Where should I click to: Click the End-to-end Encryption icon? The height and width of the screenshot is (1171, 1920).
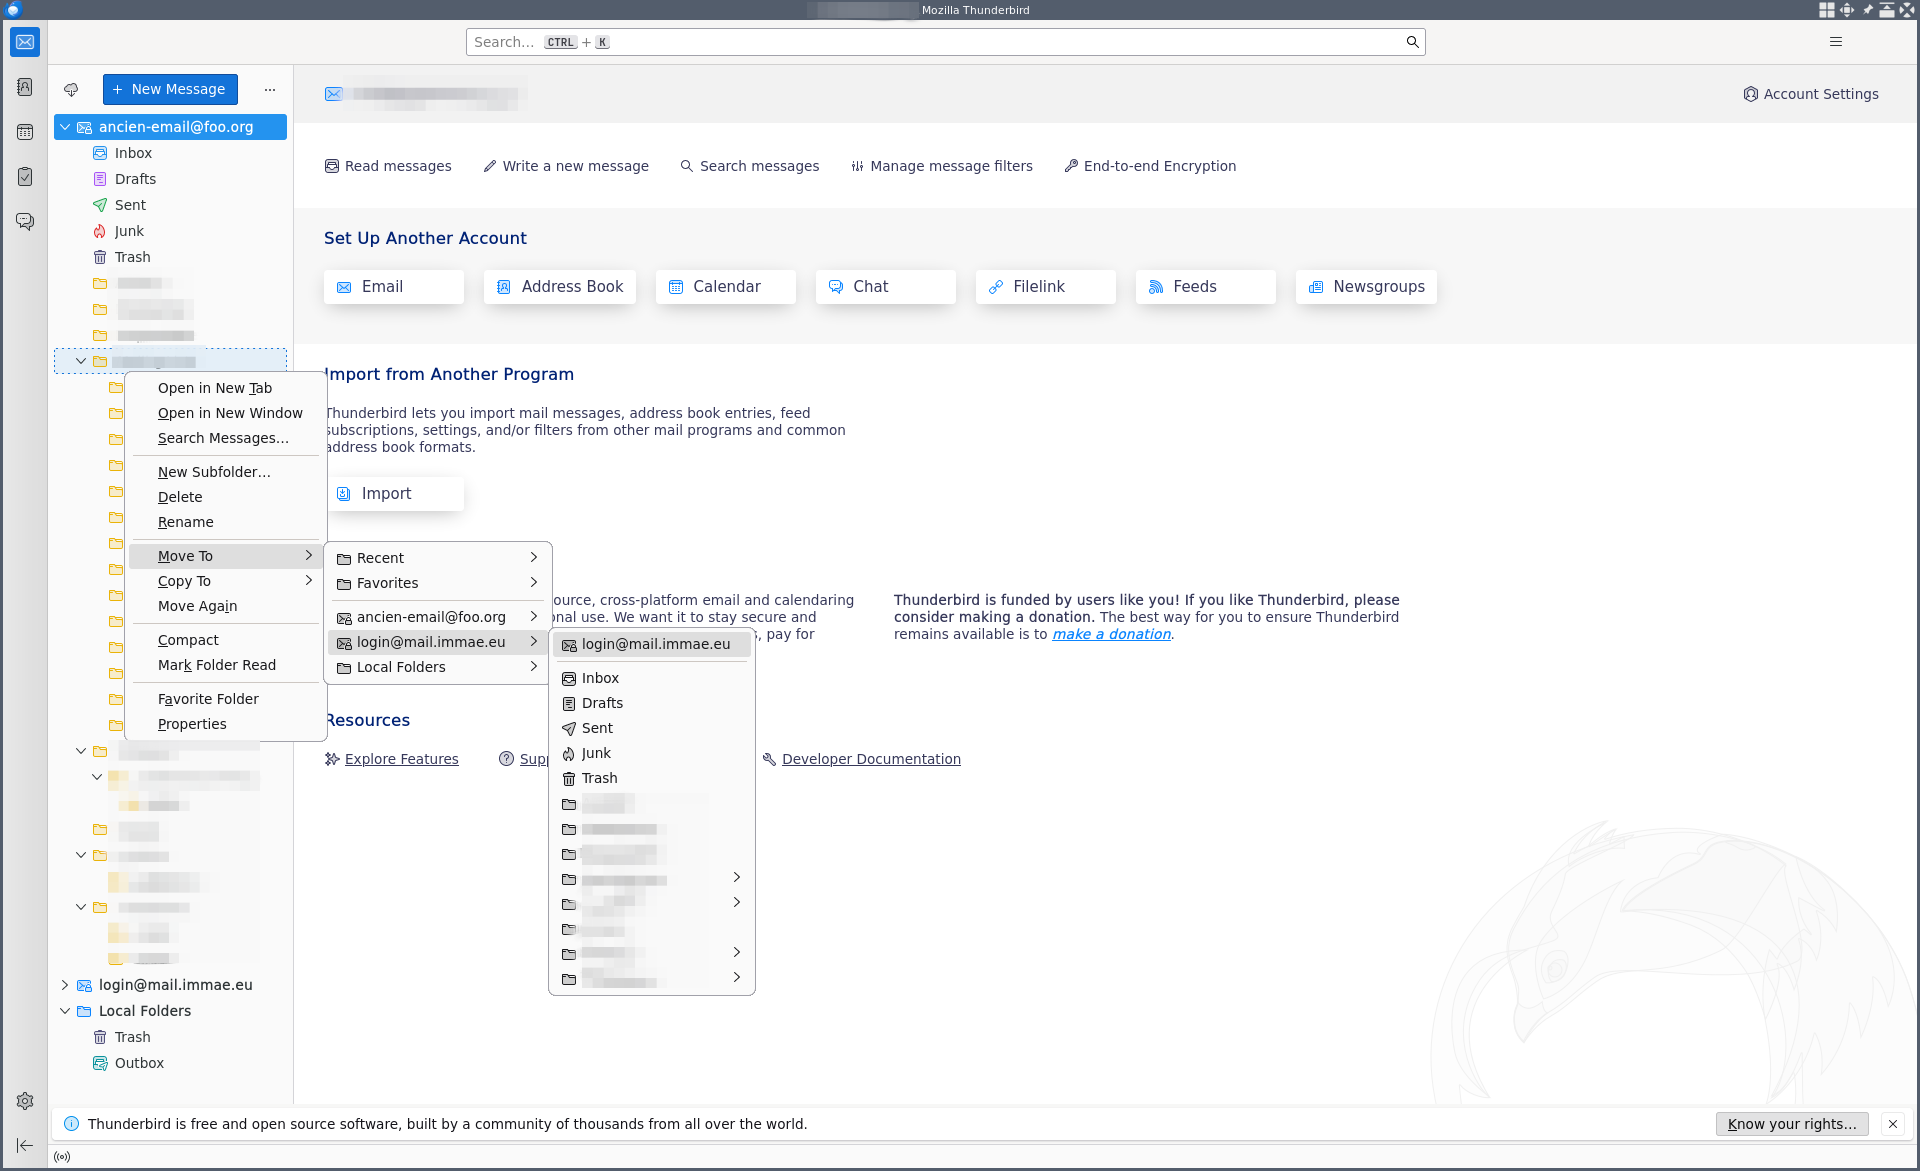(1071, 166)
